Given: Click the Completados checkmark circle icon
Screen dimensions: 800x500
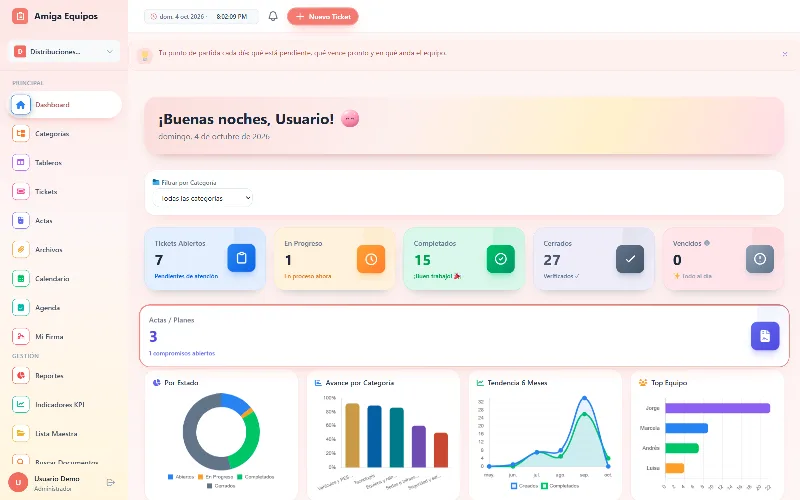Looking at the screenshot, I should pyautogui.click(x=501, y=259).
